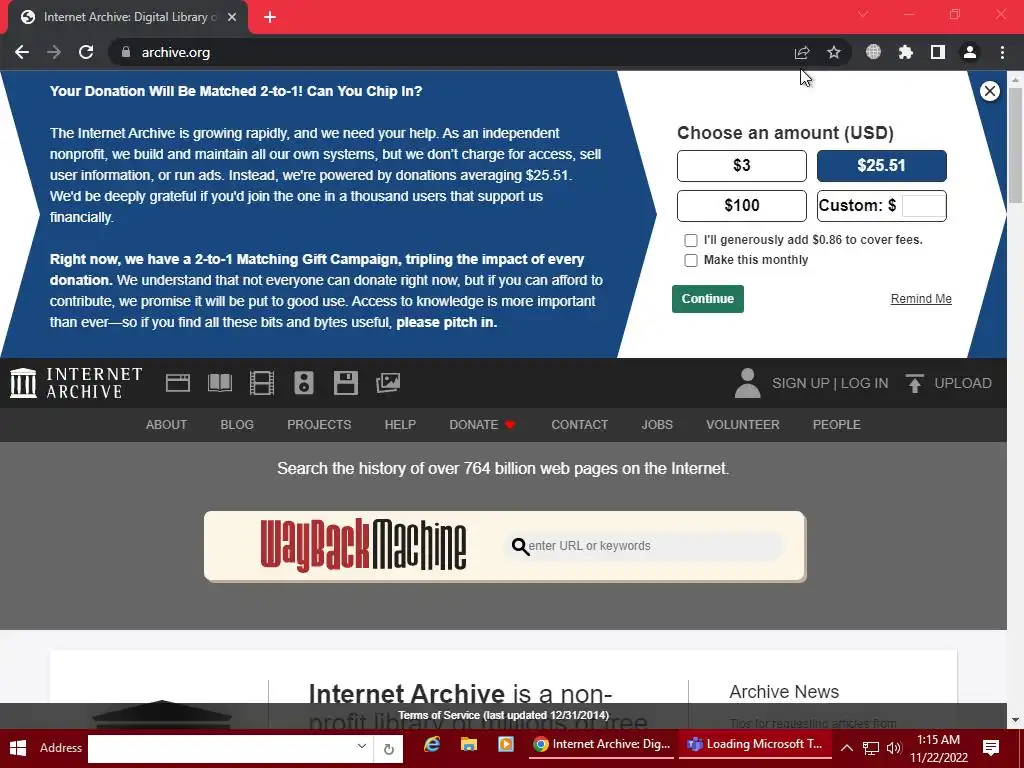This screenshot has width=1024, height=768.
Task: Click the Wayback Machine logo
Action: tap(363, 546)
